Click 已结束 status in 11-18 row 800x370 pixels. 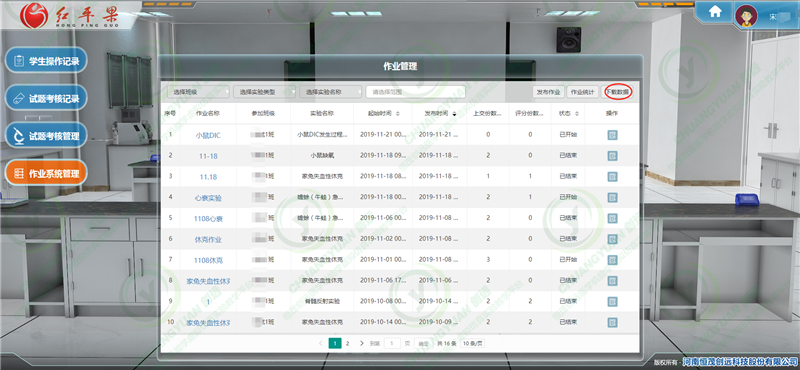click(568, 155)
